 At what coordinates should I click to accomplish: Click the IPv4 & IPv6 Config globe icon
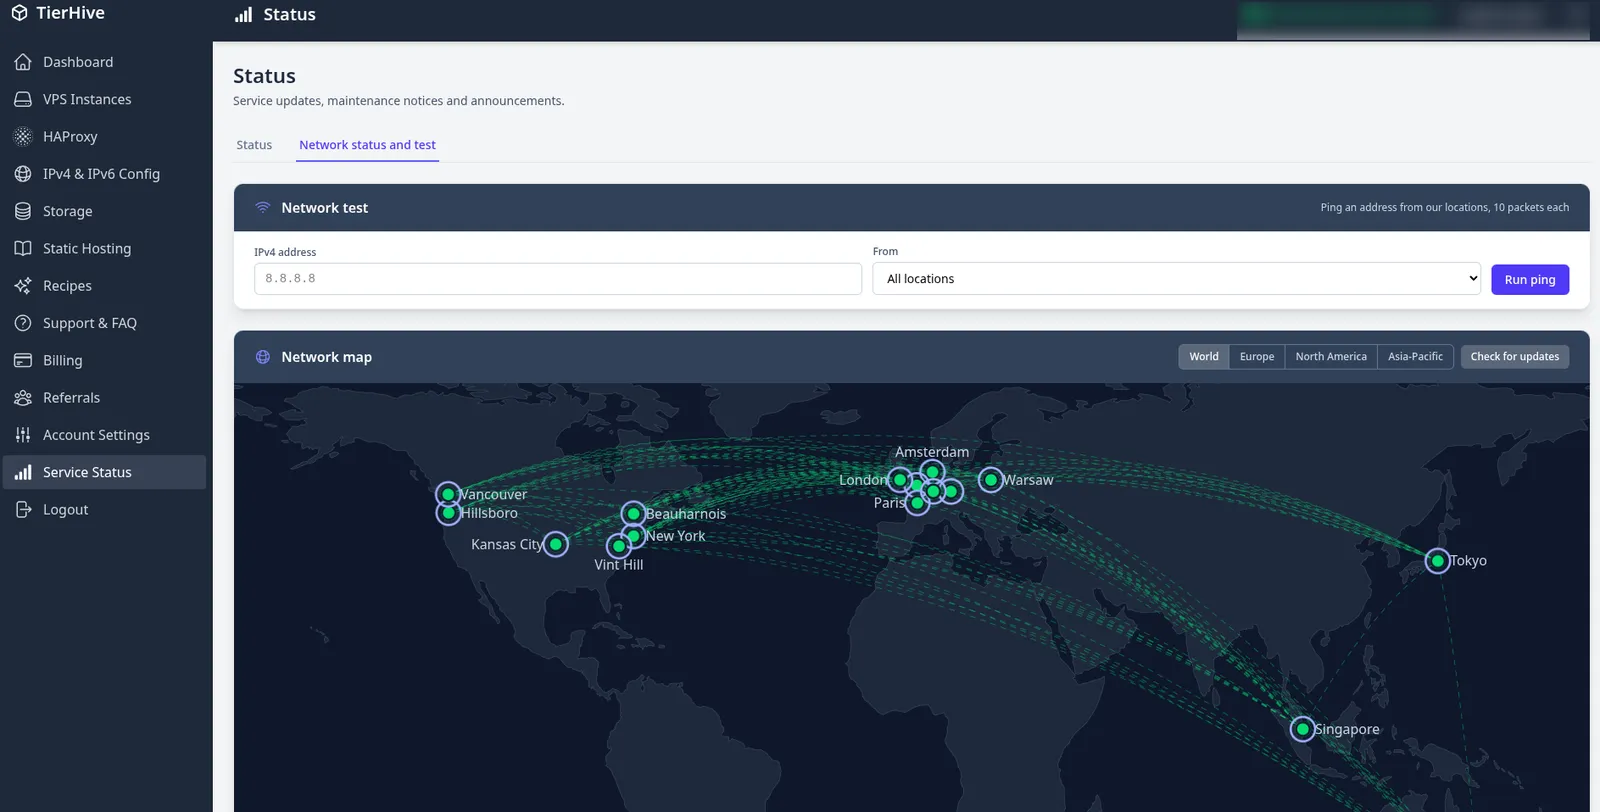23,174
